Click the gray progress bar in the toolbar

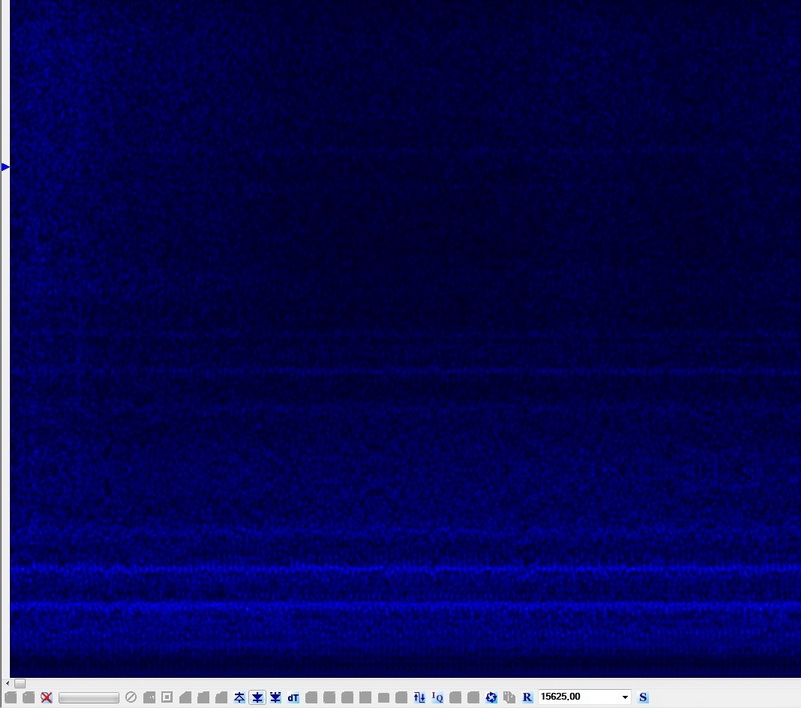point(89,698)
